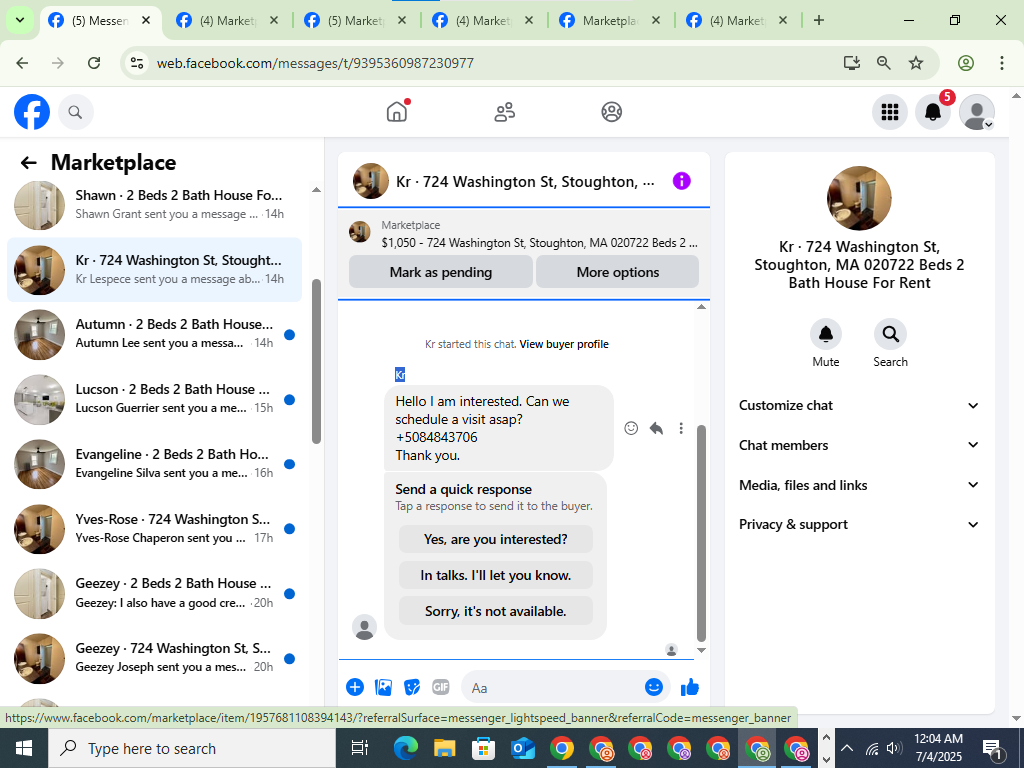This screenshot has height=768, width=1024.
Task: Click the conversation list scrollbar
Action: point(316,362)
